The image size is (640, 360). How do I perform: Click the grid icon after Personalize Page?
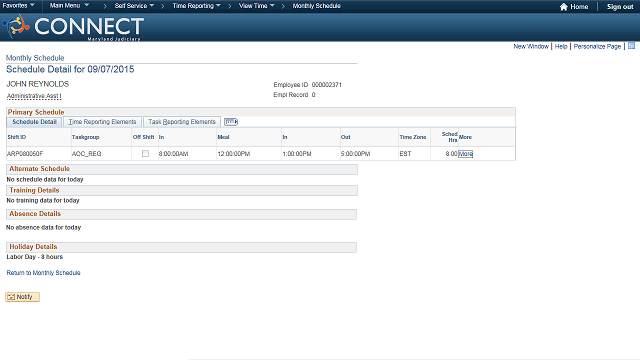[631, 46]
